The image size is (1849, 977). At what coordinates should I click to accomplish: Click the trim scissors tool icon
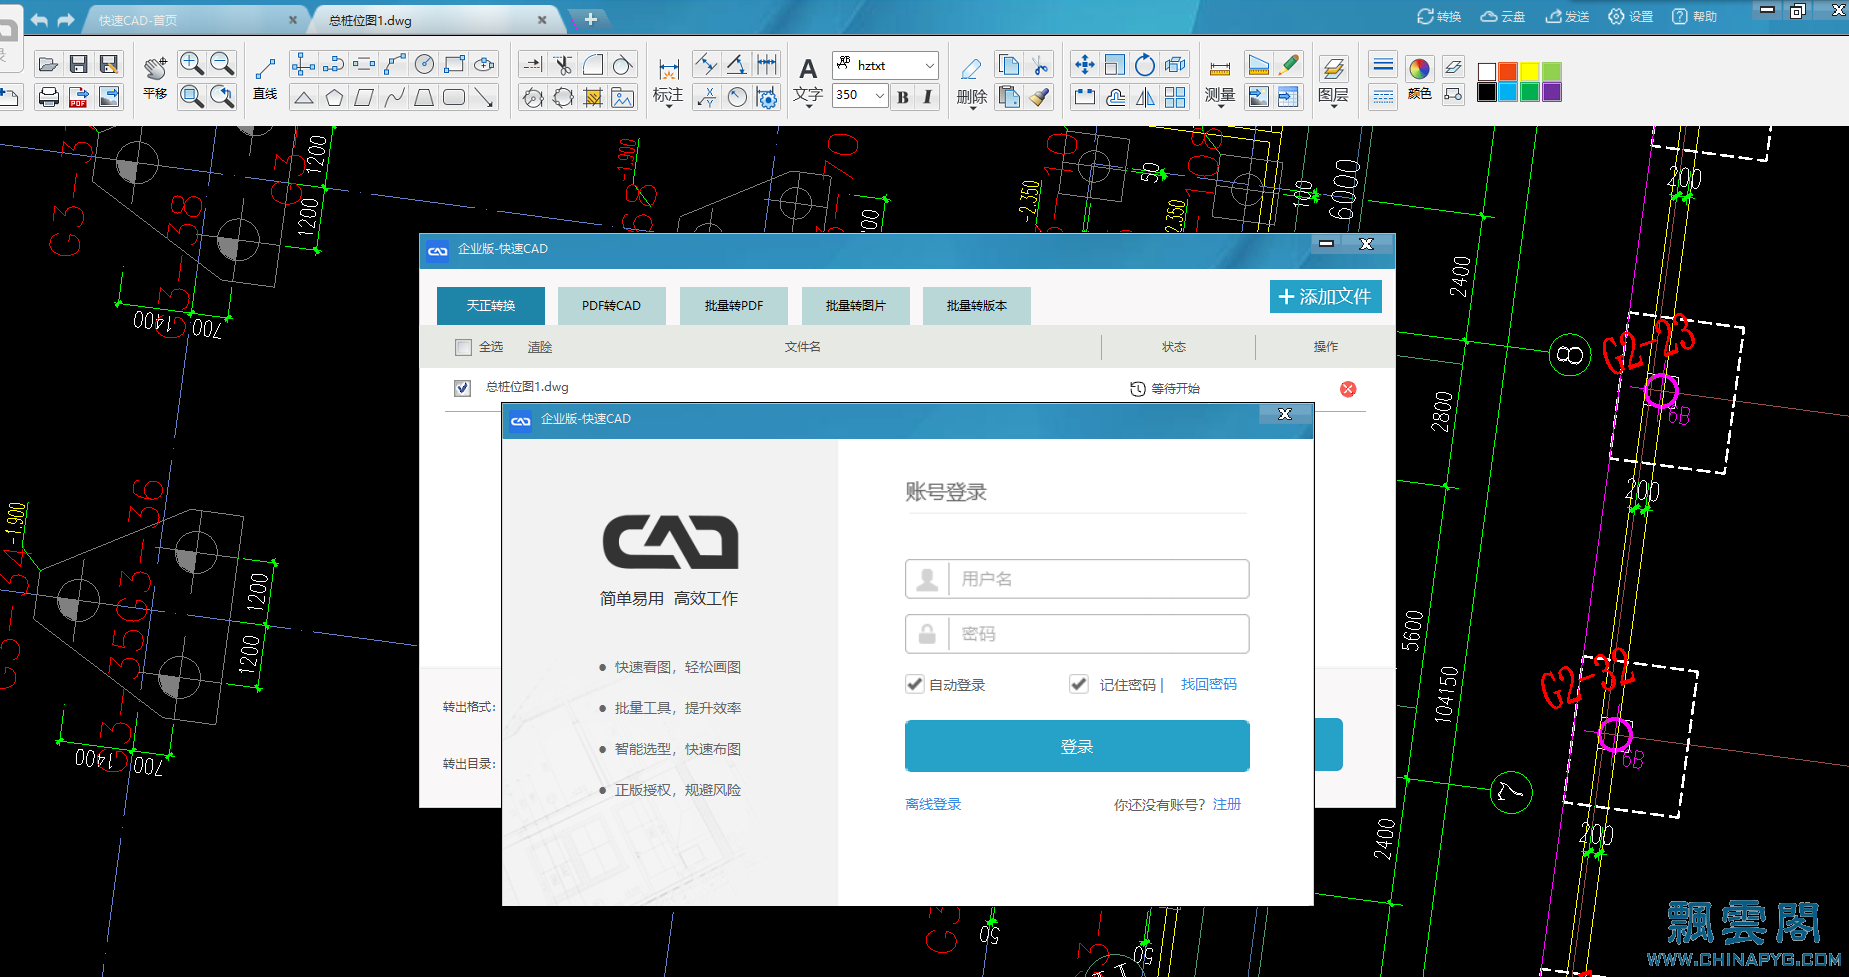[563, 65]
